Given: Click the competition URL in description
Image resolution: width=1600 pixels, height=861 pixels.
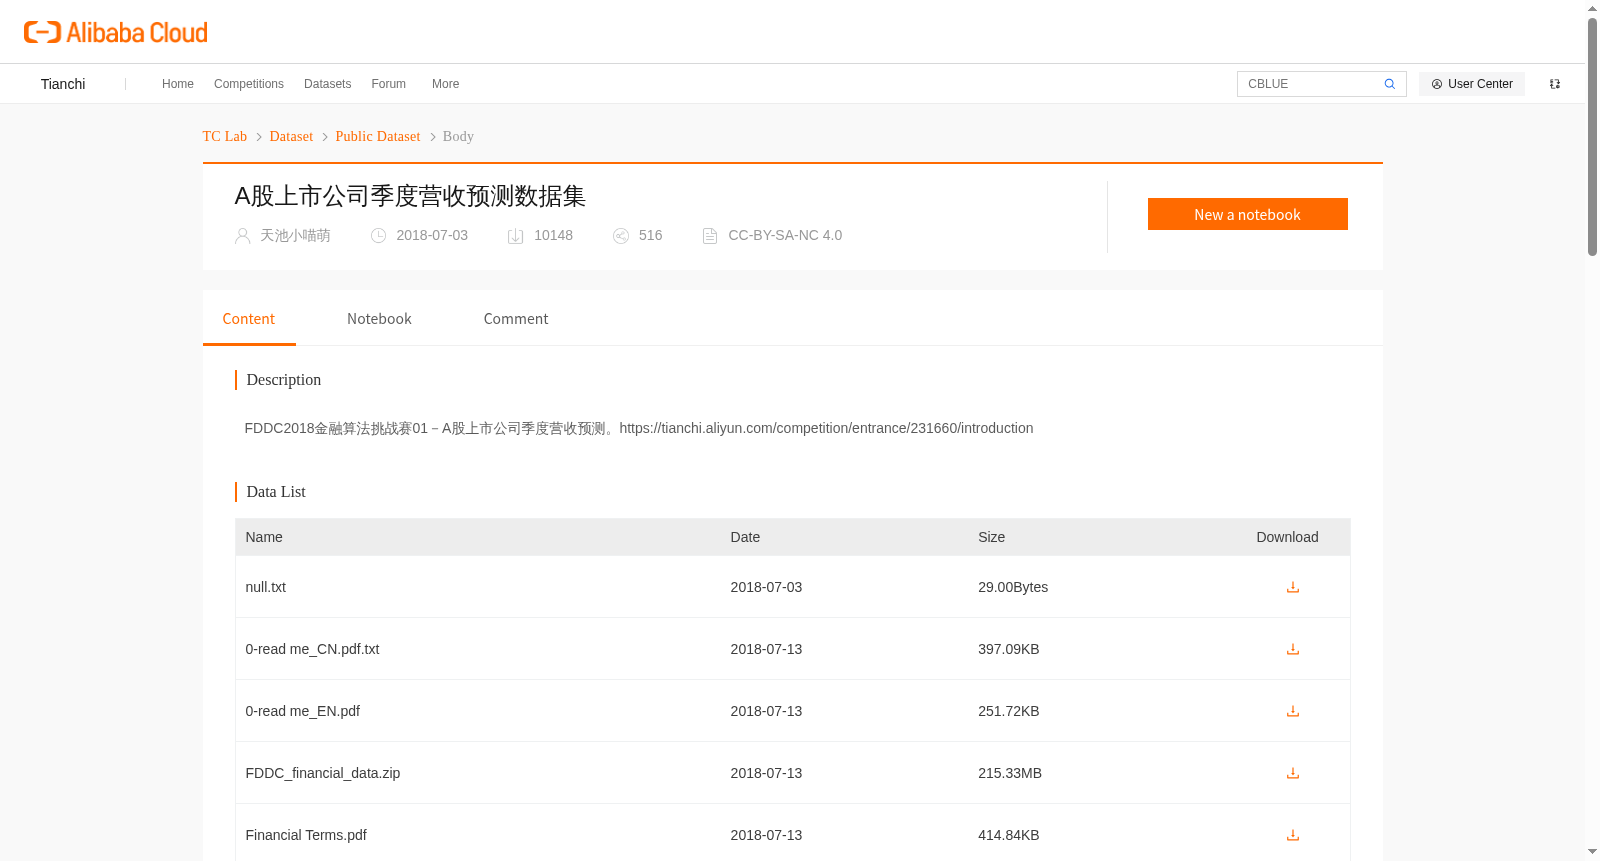Looking at the screenshot, I should click(x=826, y=428).
